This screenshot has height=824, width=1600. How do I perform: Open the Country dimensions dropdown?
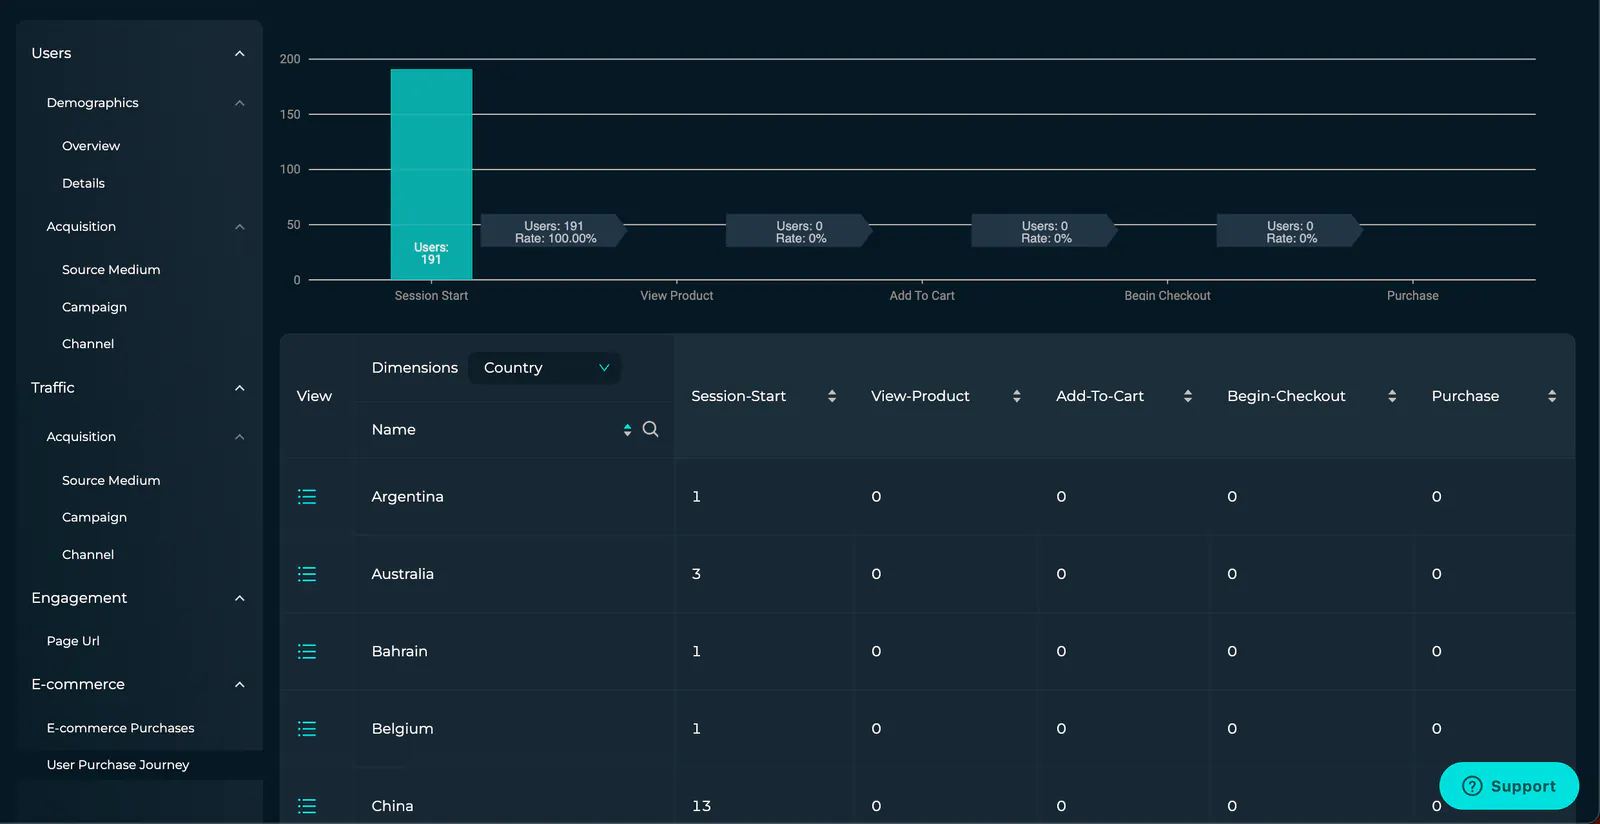point(545,368)
